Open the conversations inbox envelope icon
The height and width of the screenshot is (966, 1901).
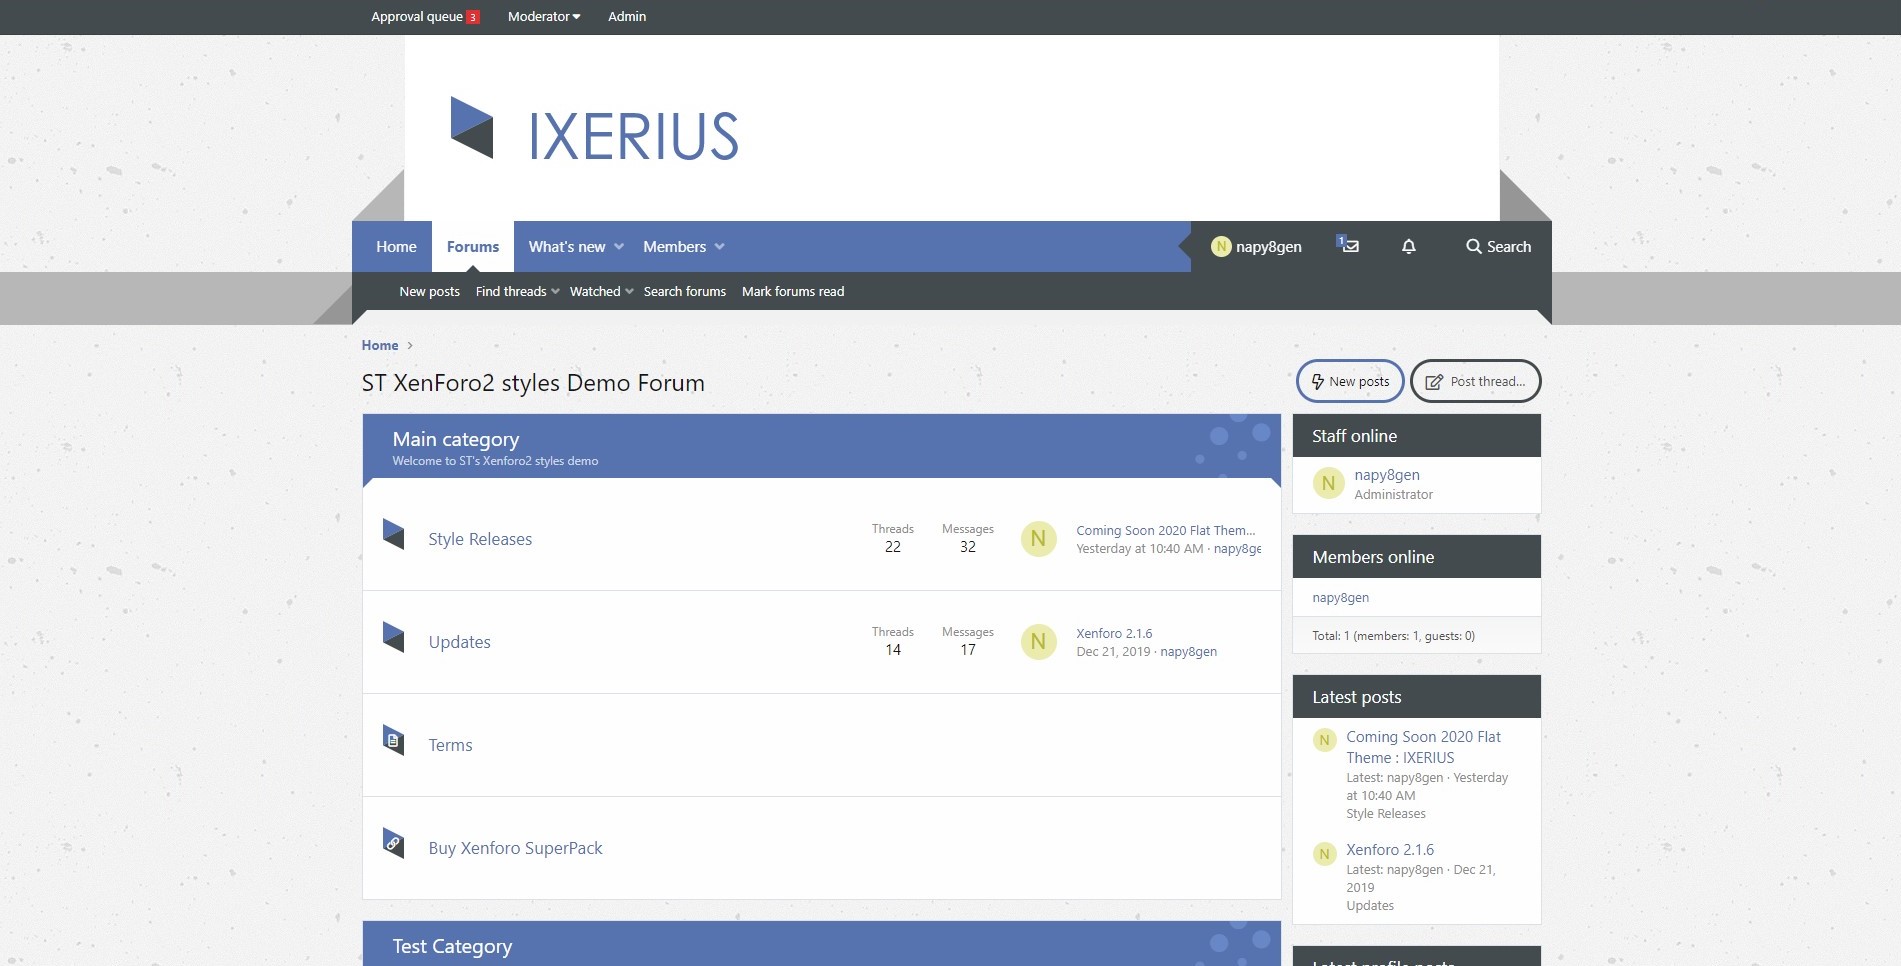pos(1348,245)
